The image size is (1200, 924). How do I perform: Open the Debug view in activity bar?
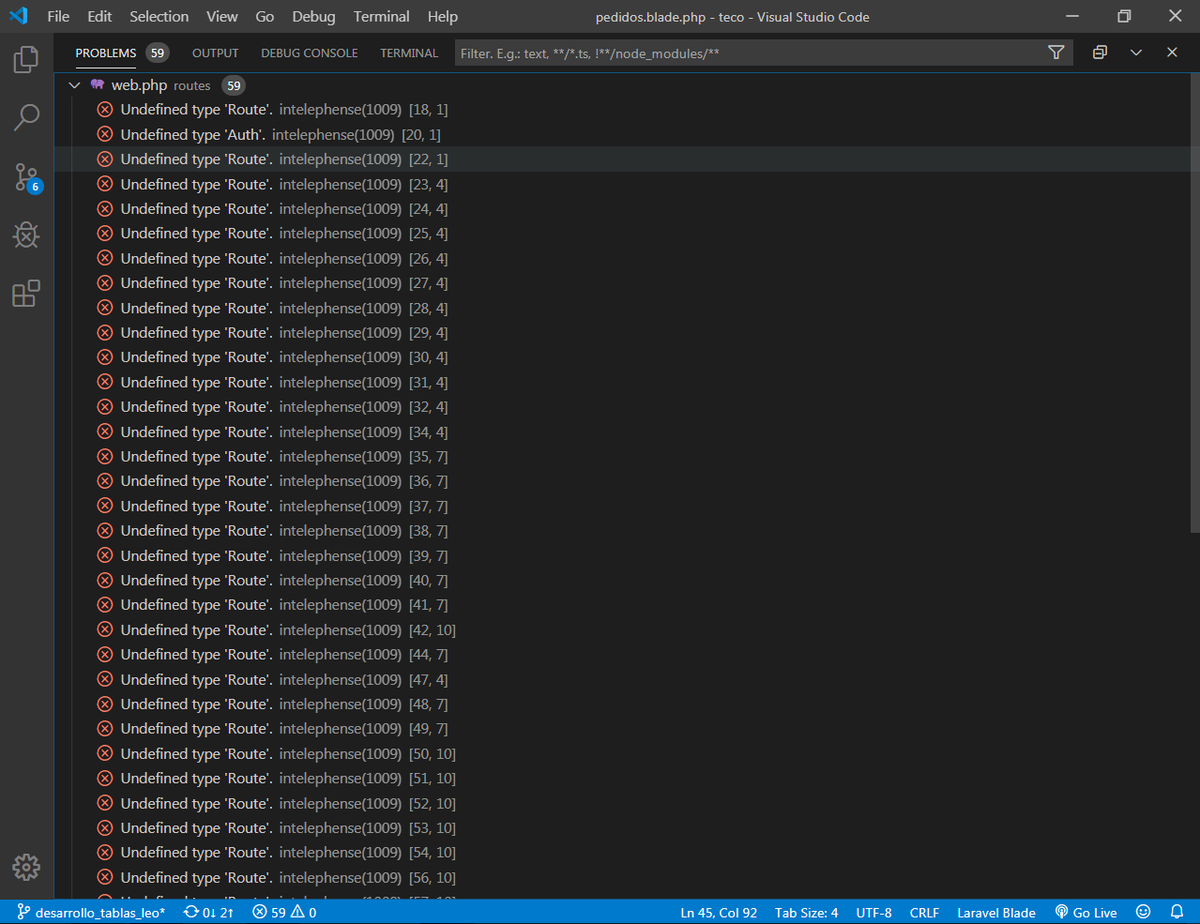coord(26,235)
